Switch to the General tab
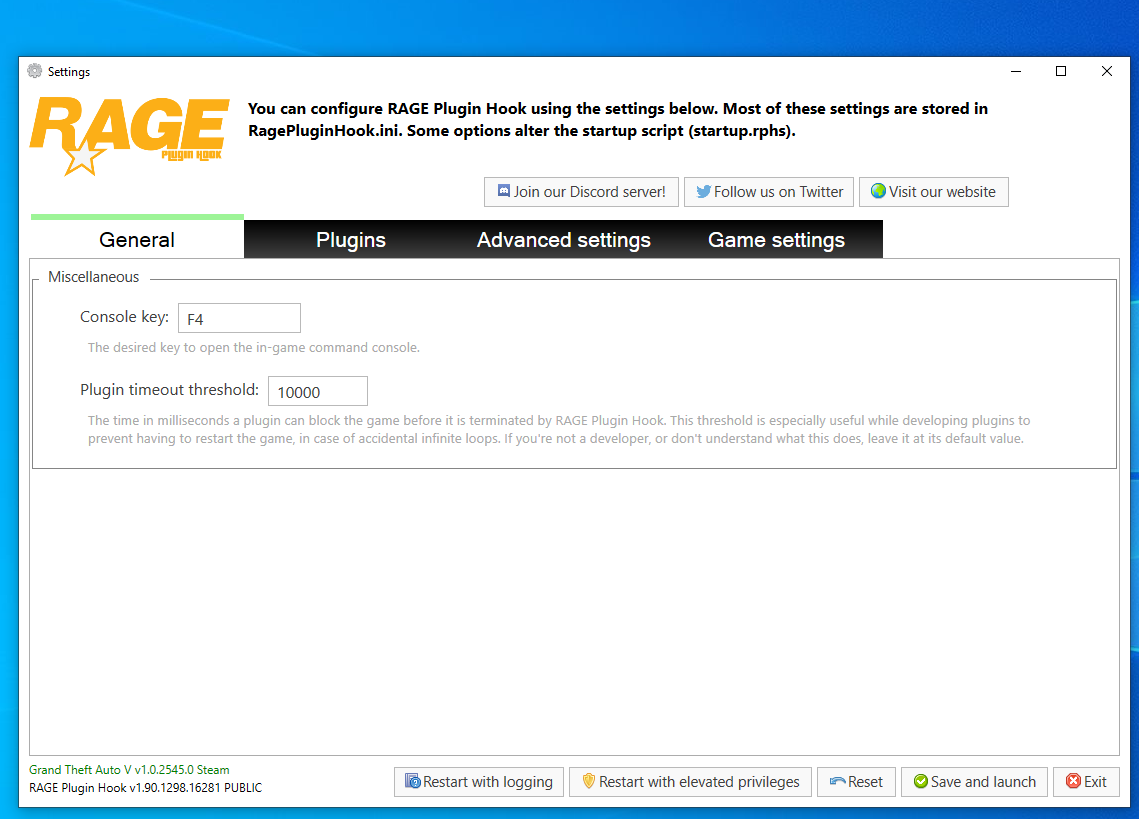This screenshot has height=819, width=1139. coord(137,239)
